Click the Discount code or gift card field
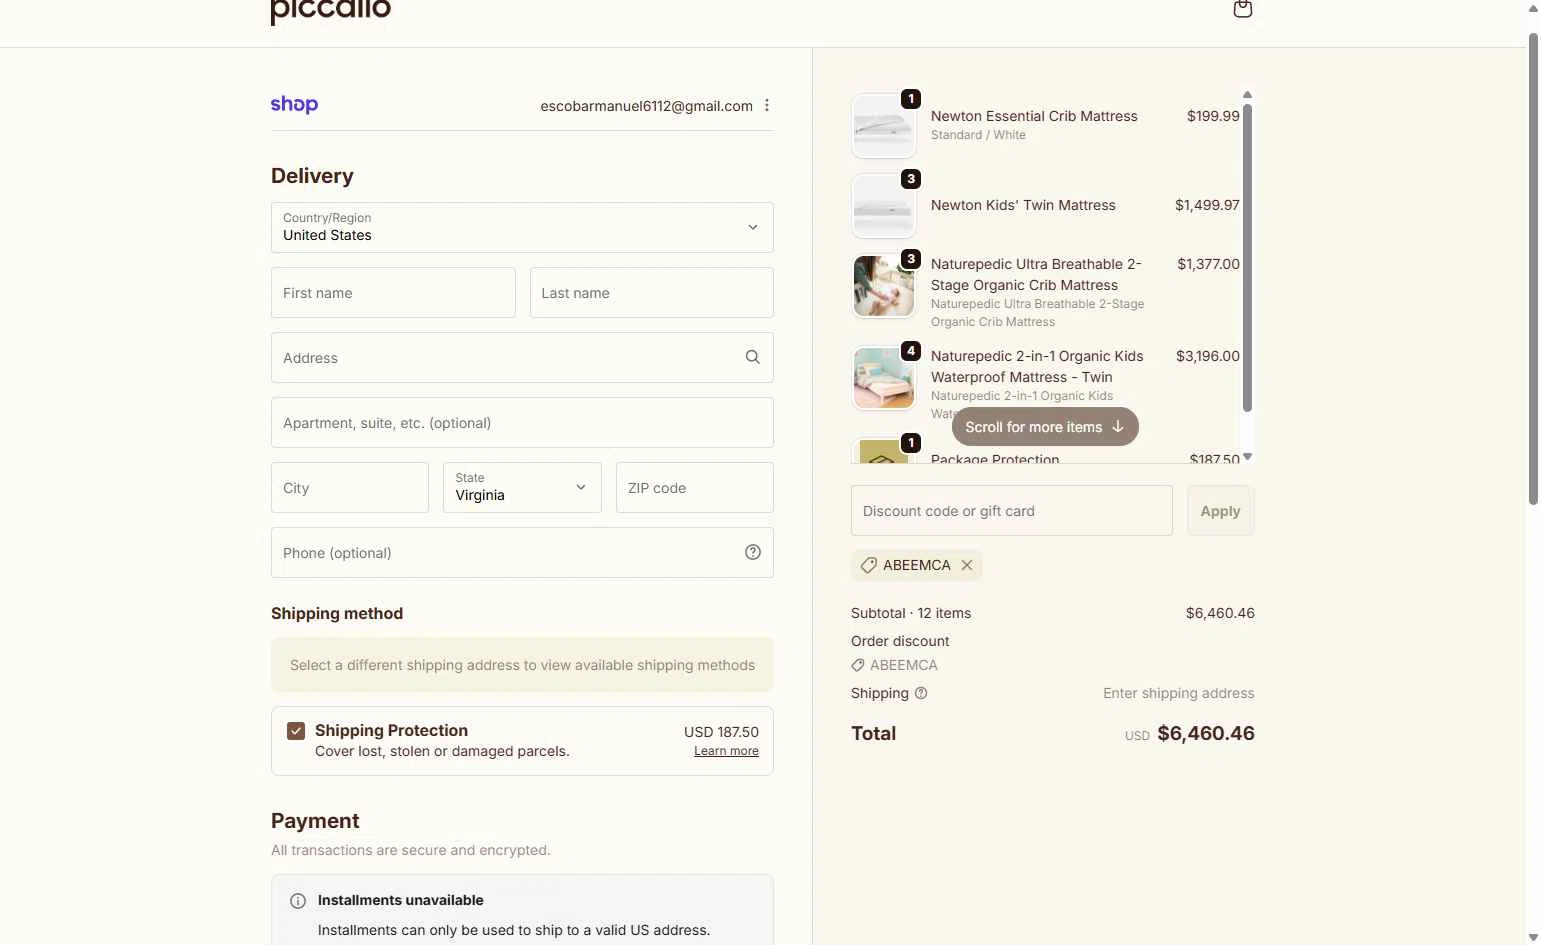 coord(1011,511)
